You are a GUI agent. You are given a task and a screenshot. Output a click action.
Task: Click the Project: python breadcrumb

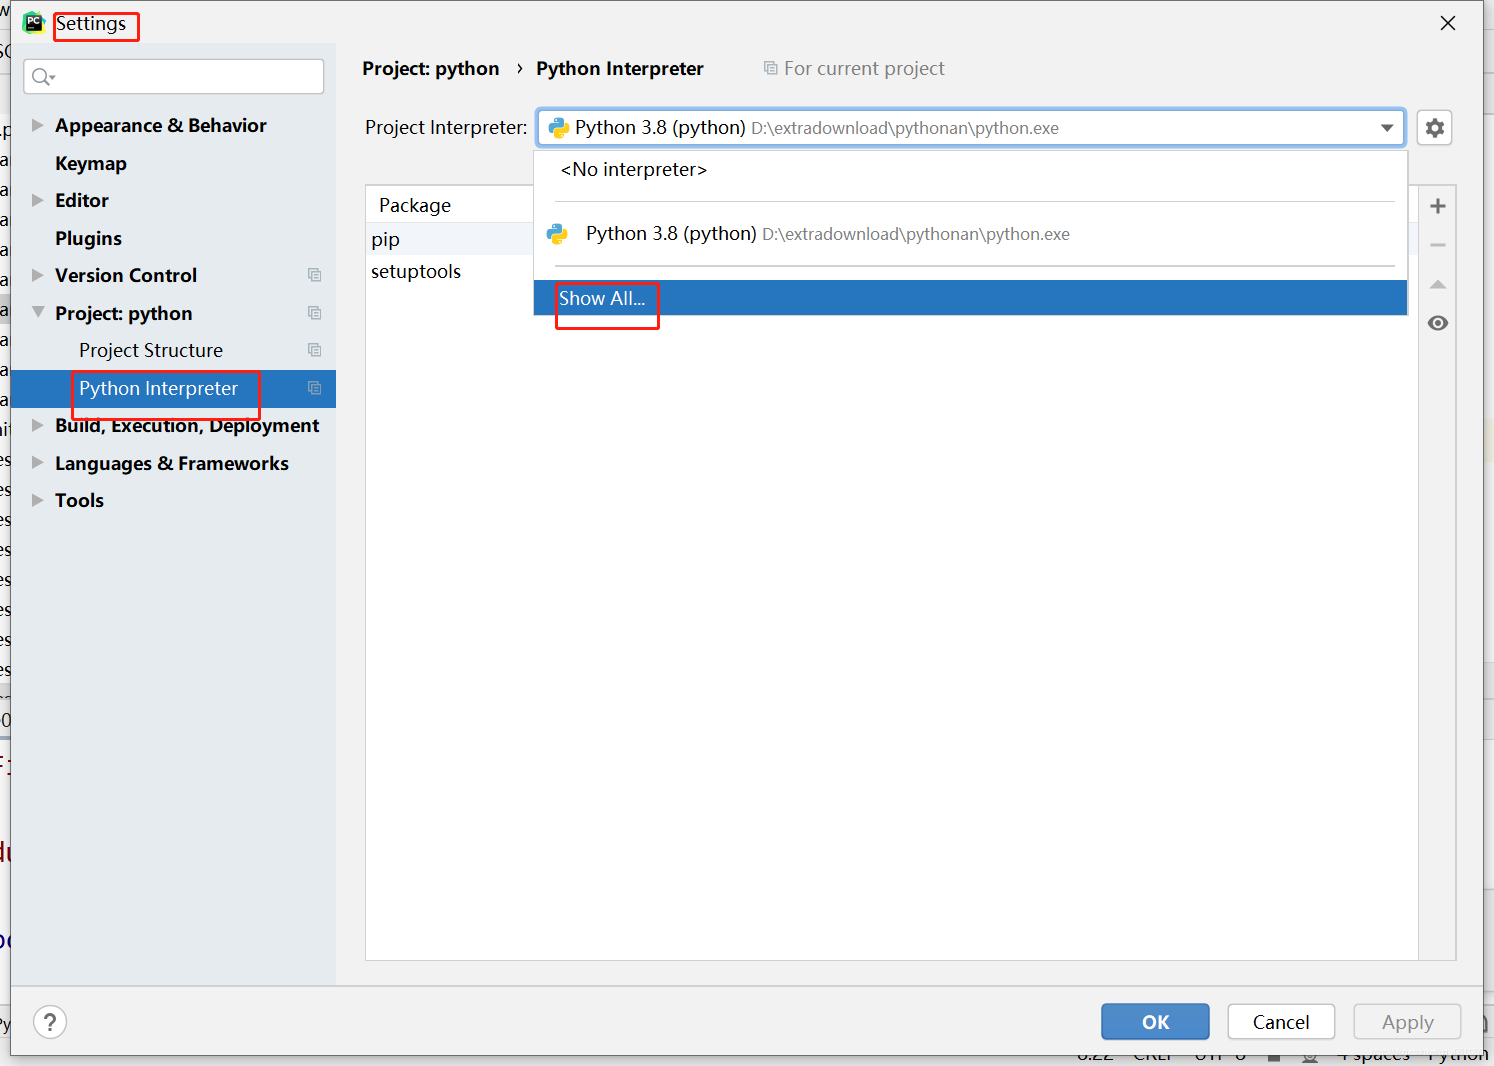(x=431, y=68)
